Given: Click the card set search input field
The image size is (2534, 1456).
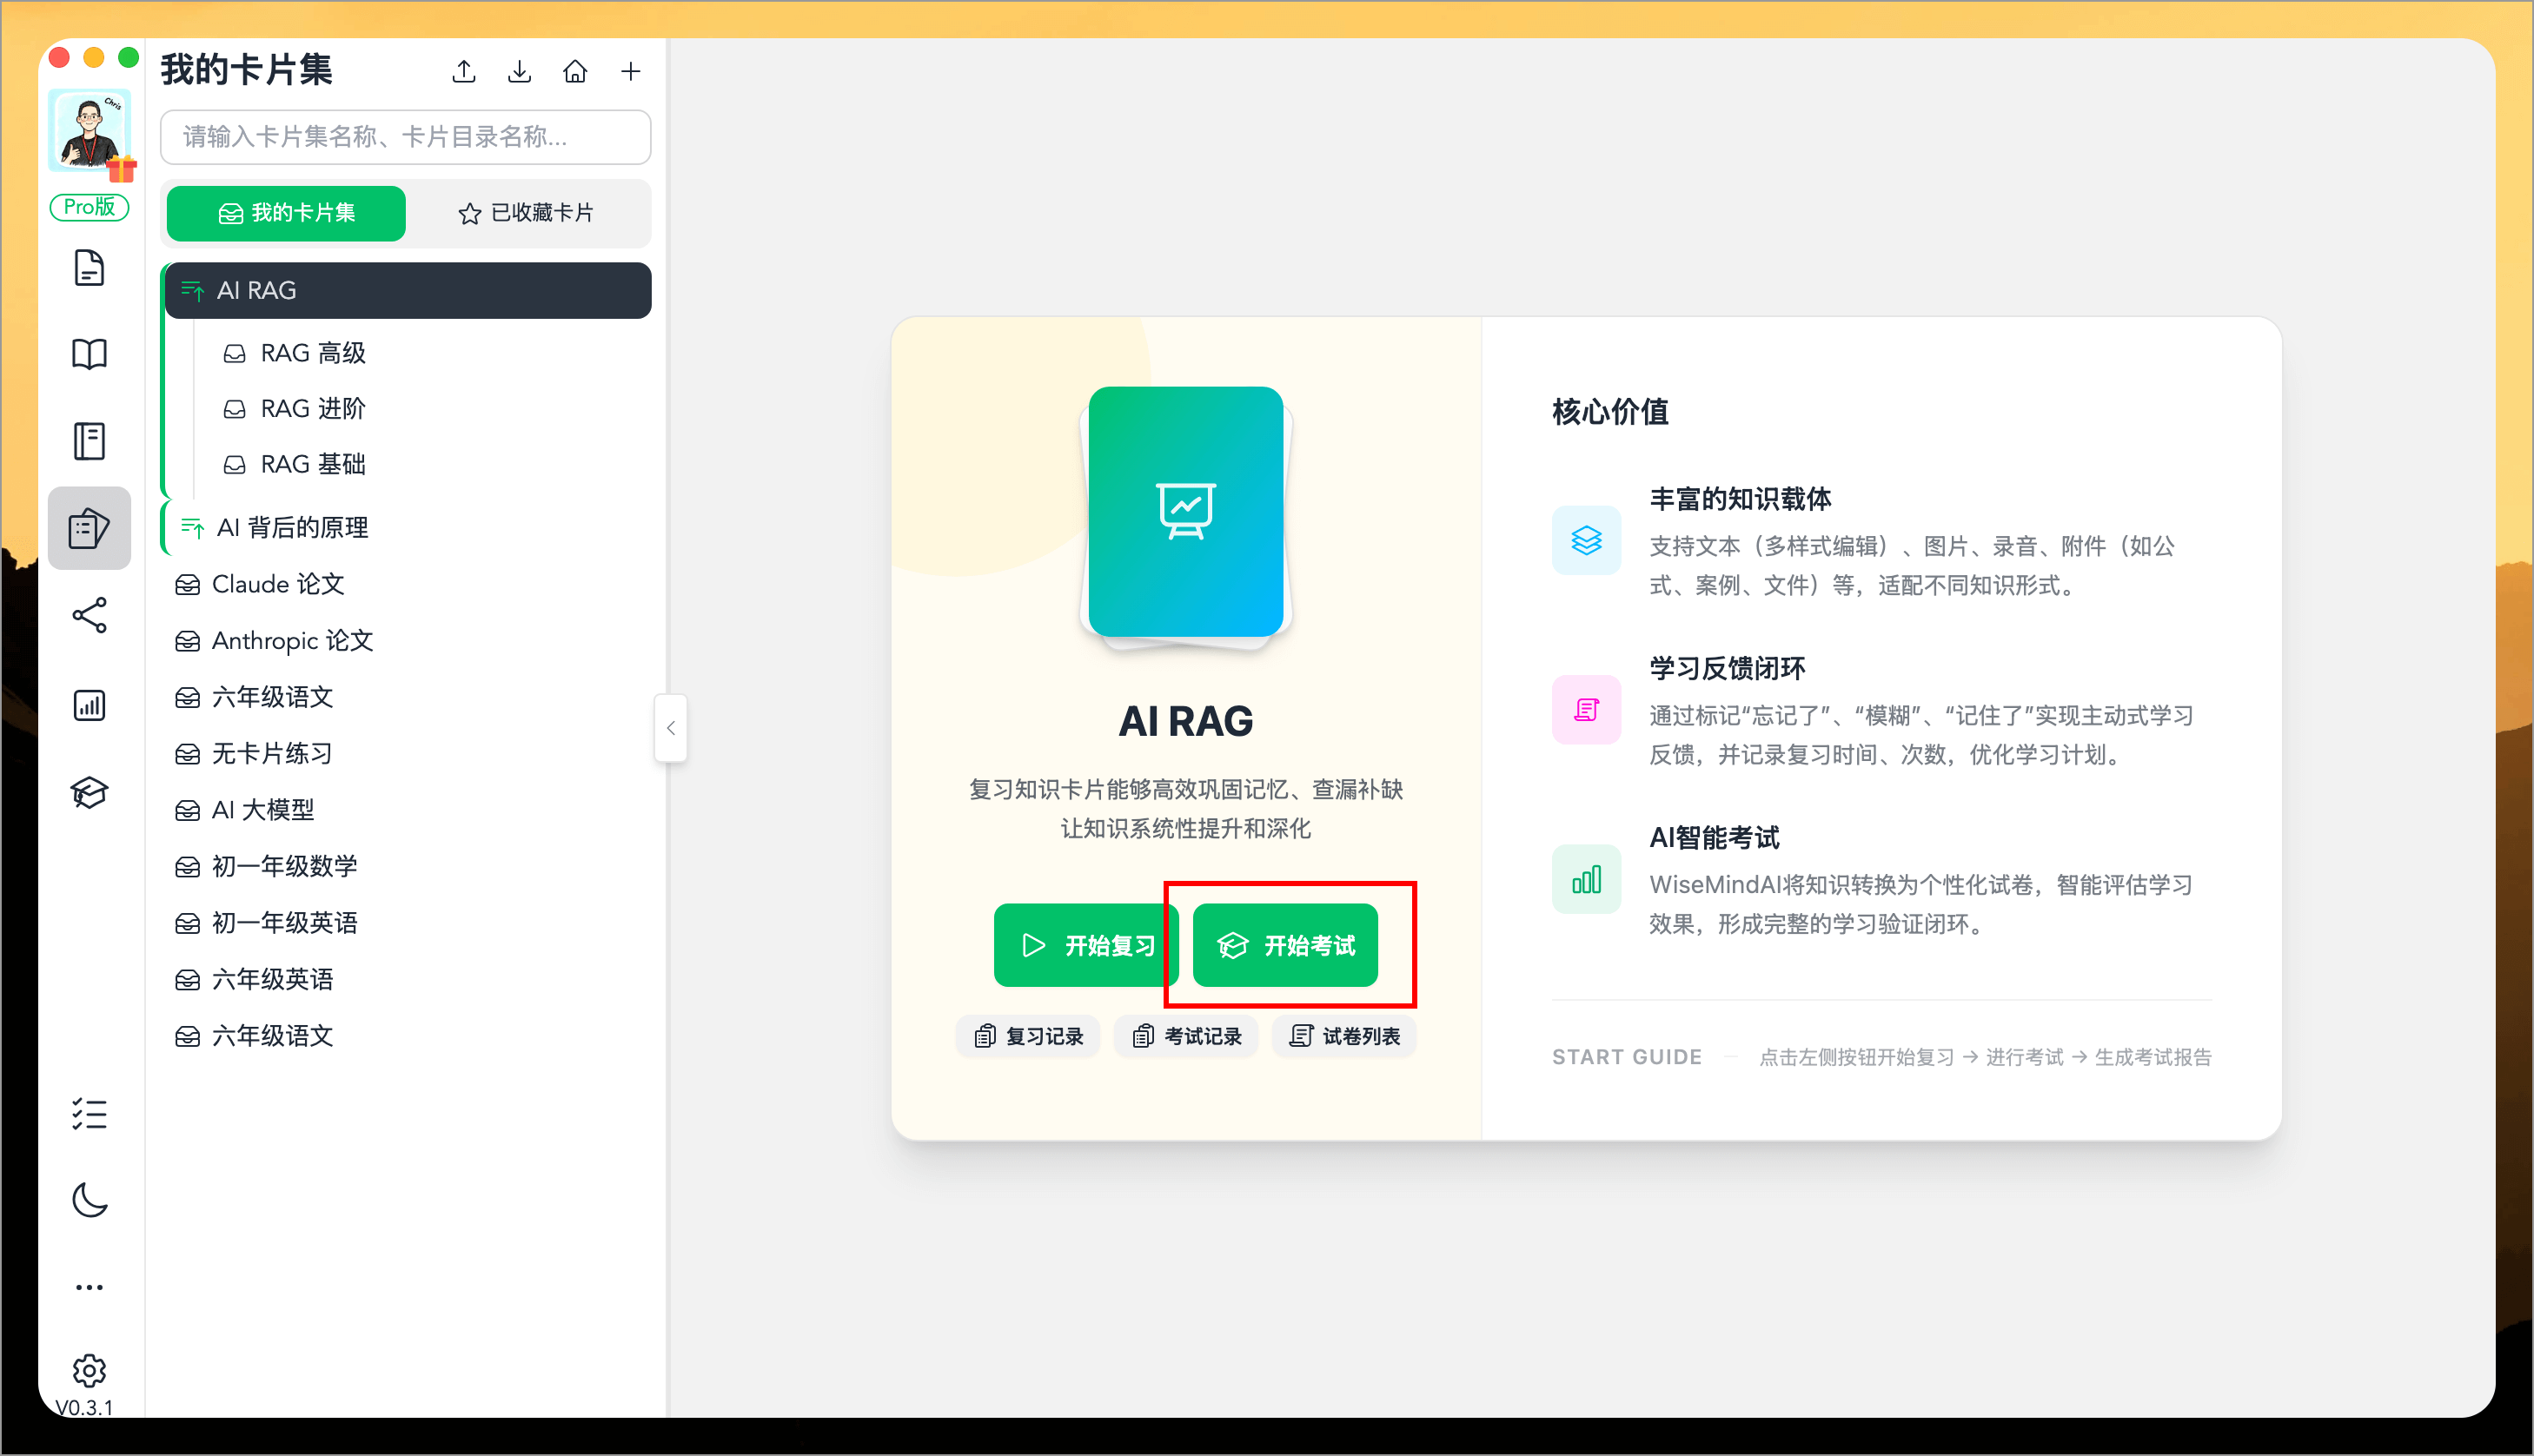Looking at the screenshot, I should (x=405, y=137).
